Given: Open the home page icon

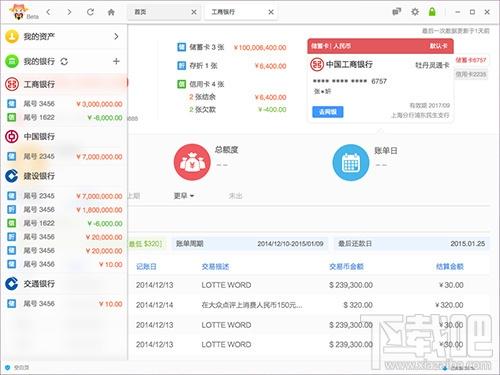Looking at the screenshot, I should (x=111, y=12).
